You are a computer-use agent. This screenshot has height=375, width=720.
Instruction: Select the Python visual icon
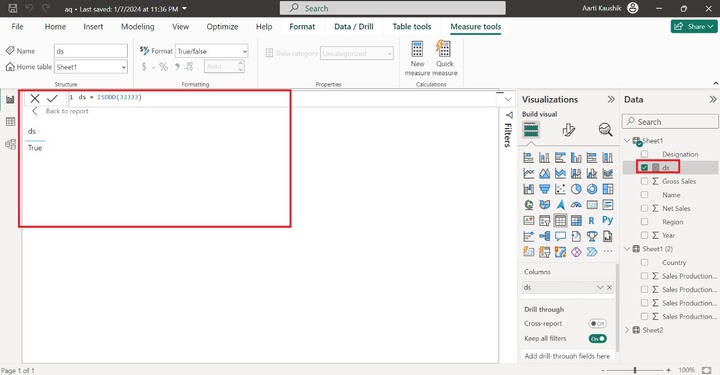[608, 220]
